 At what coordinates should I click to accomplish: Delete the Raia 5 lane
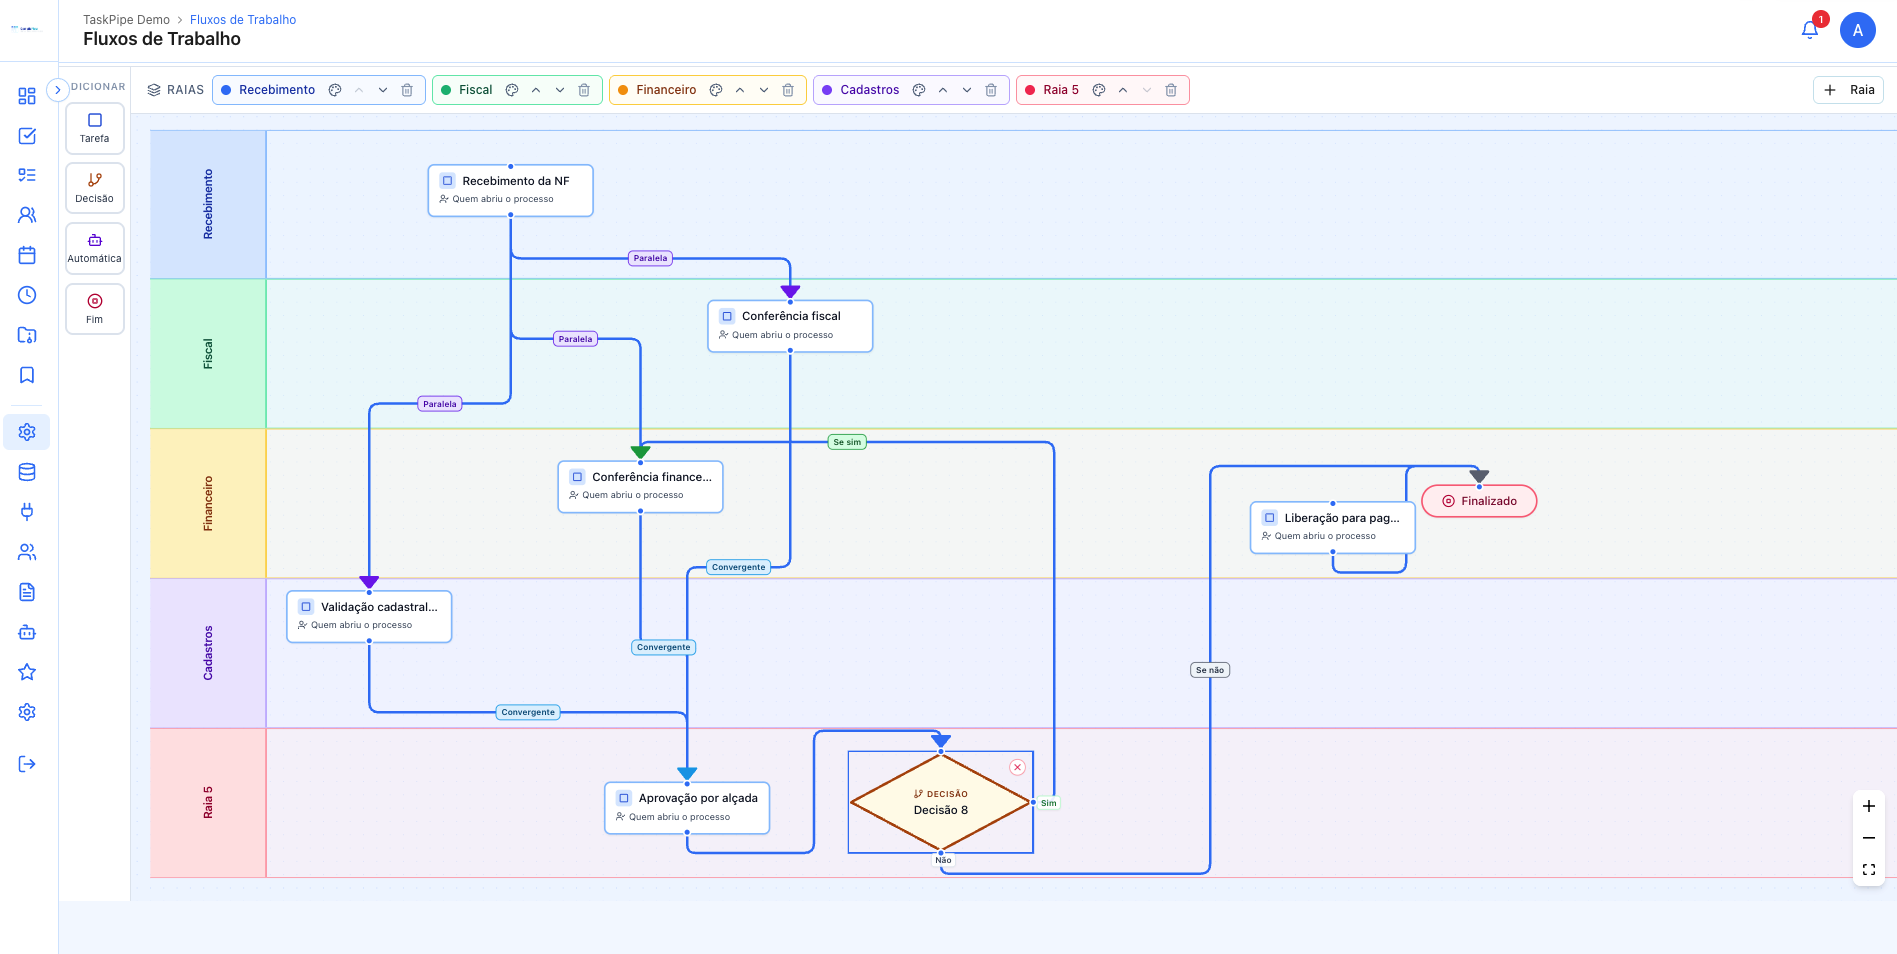tap(1171, 90)
